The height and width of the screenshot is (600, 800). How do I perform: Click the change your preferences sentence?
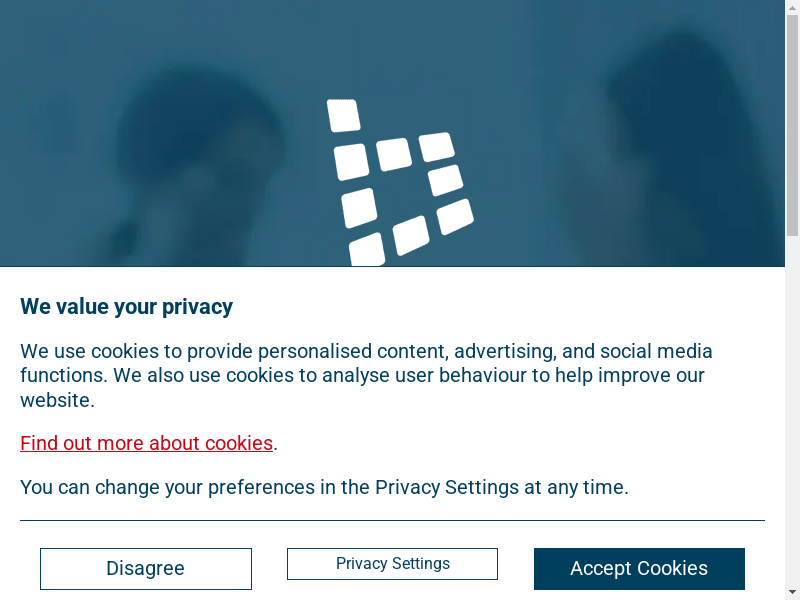(324, 488)
